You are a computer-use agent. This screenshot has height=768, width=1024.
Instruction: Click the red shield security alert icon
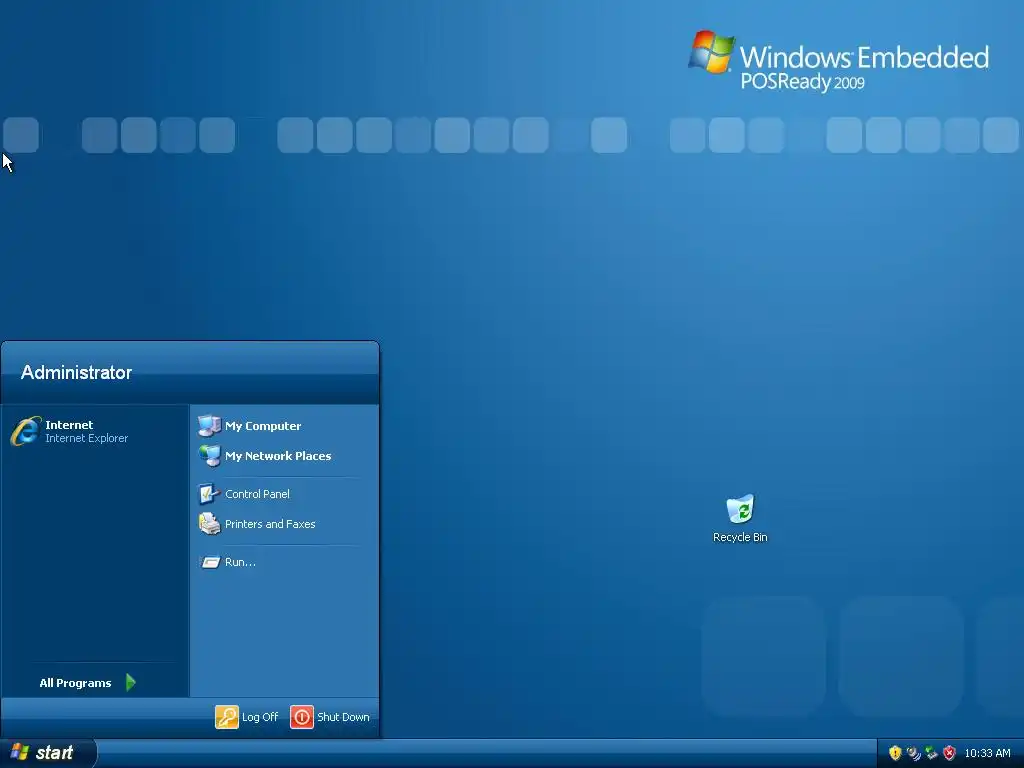(x=950, y=753)
